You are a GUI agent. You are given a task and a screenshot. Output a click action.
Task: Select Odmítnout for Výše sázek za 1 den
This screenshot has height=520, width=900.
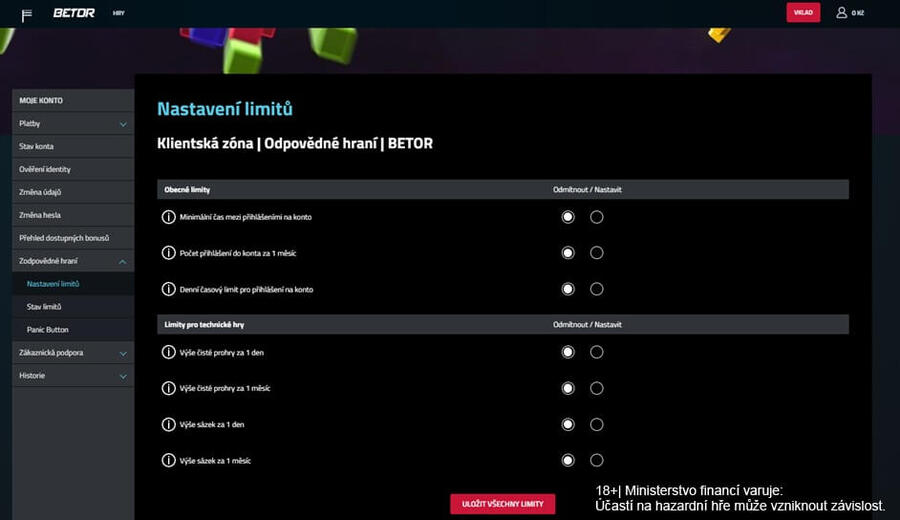pos(568,424)
